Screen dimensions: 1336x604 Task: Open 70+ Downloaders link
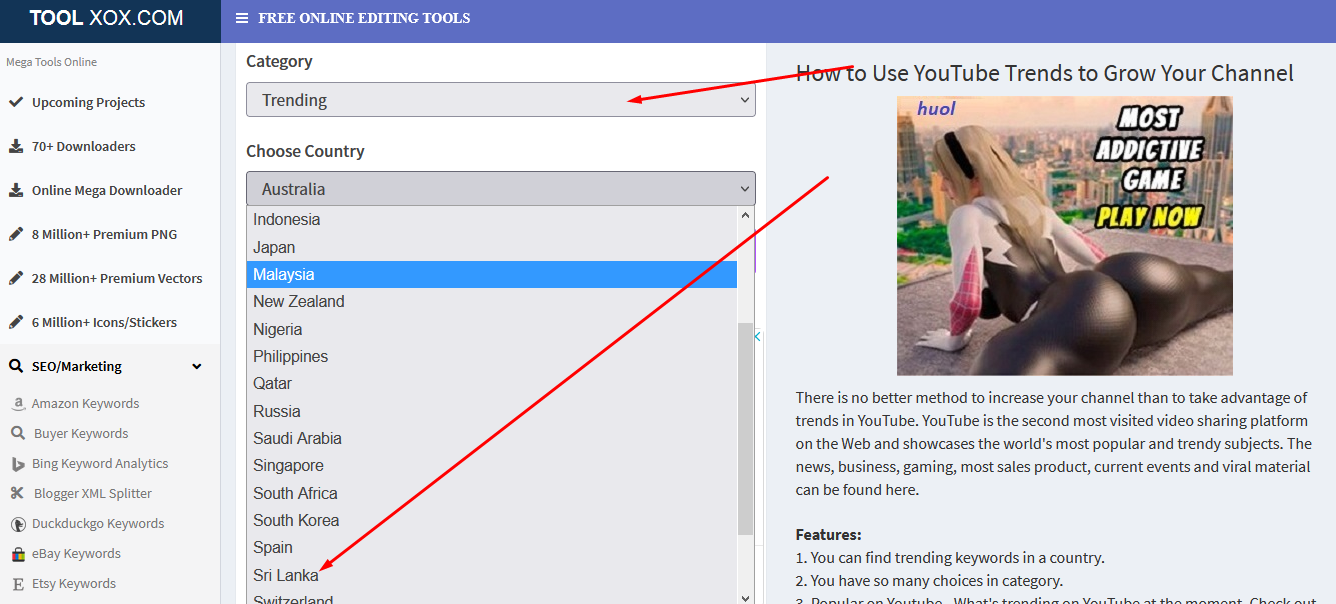point(83,146)
